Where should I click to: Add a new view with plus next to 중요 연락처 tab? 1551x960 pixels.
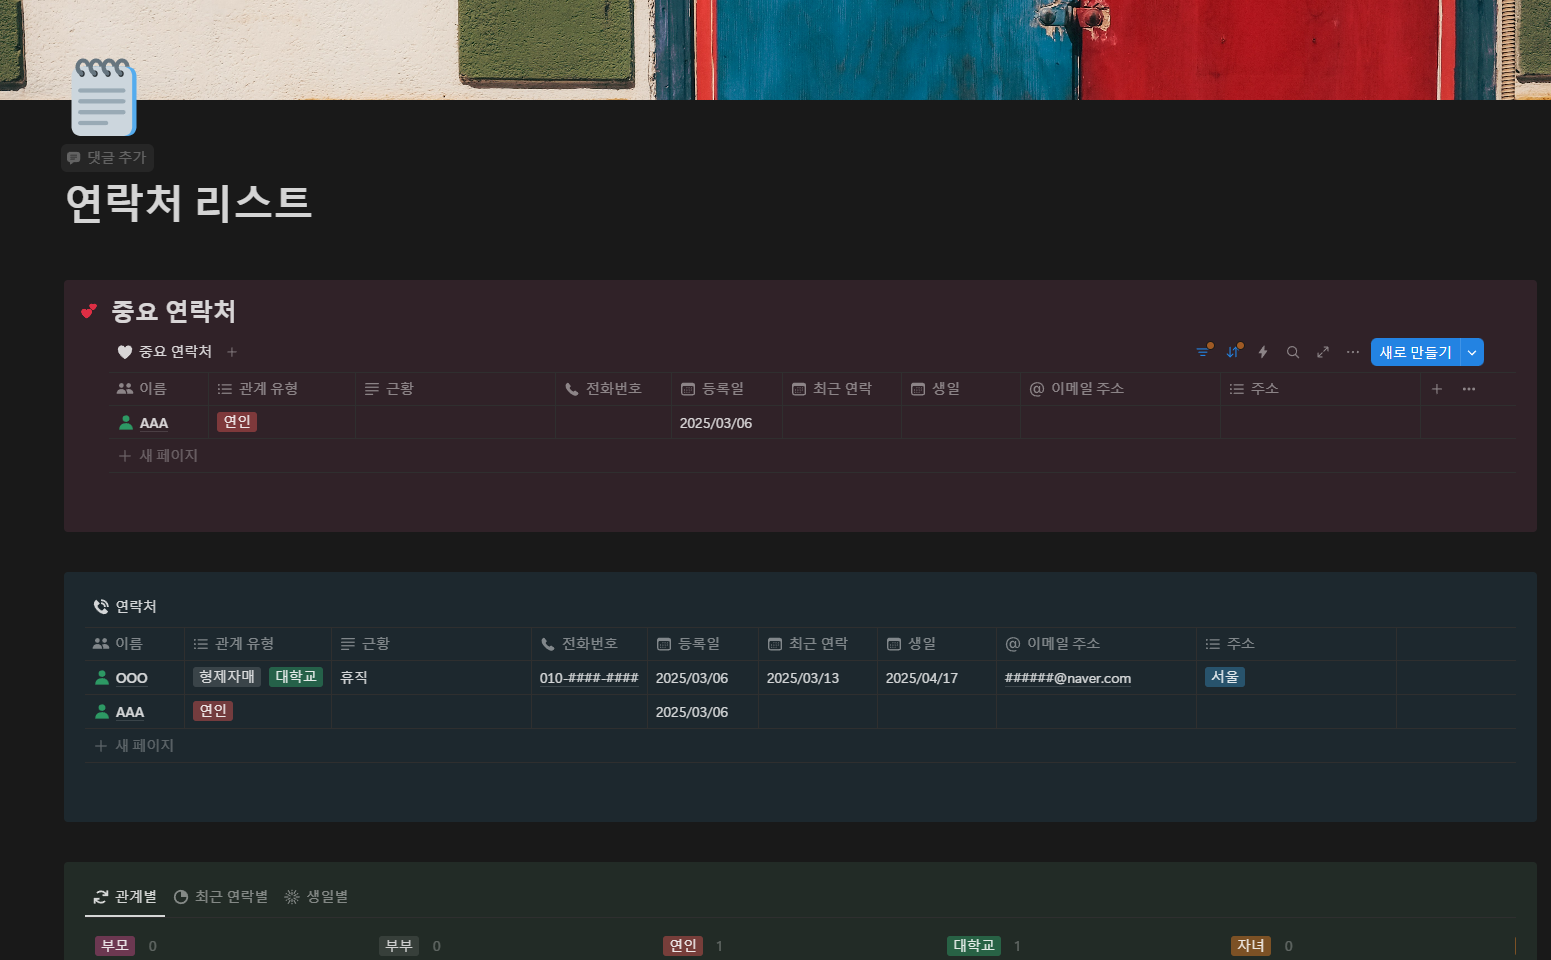232,352
